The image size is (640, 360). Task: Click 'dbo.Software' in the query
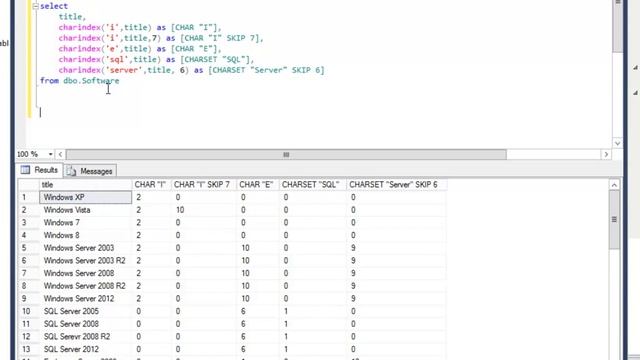click(91, 81)
